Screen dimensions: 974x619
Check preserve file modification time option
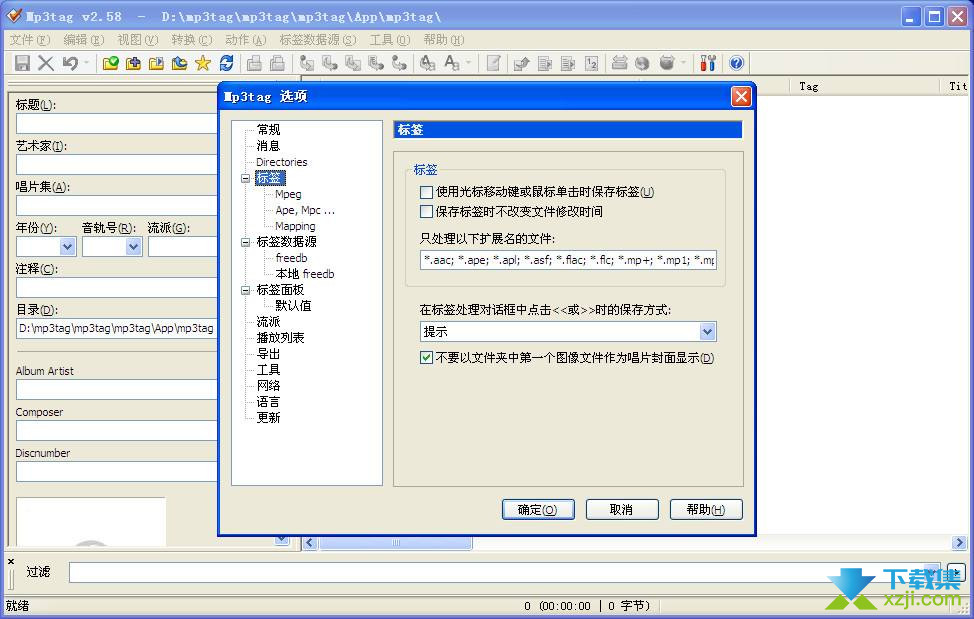coord(426,212)
